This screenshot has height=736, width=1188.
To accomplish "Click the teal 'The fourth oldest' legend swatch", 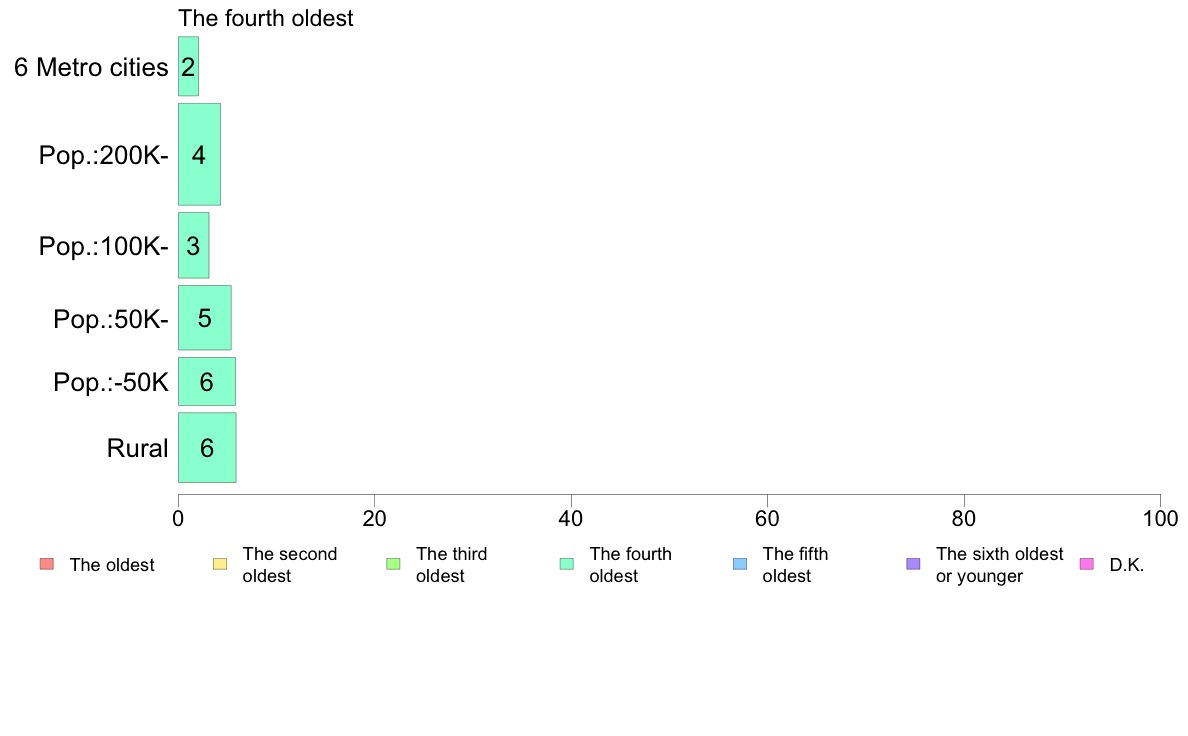I will [567, 564].
